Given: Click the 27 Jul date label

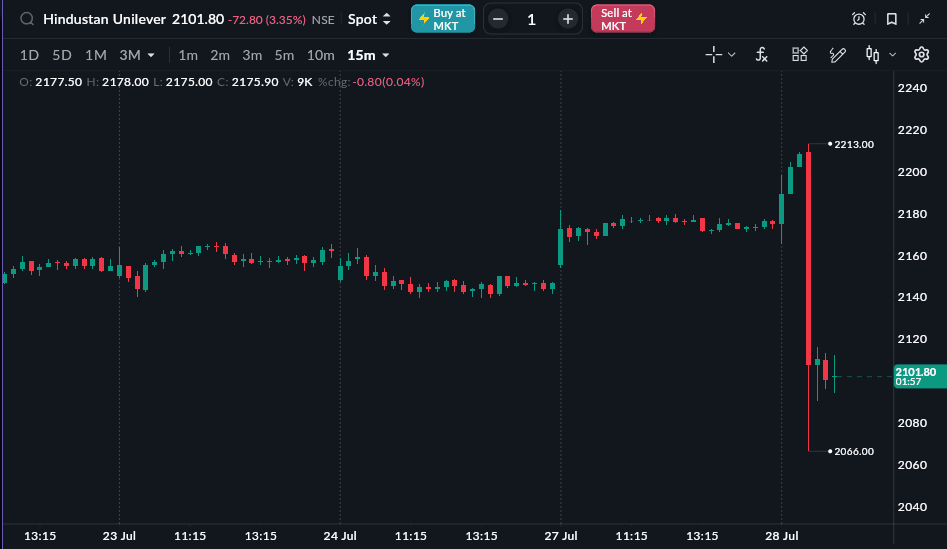Looking at the screenshot, I should 560,536.
